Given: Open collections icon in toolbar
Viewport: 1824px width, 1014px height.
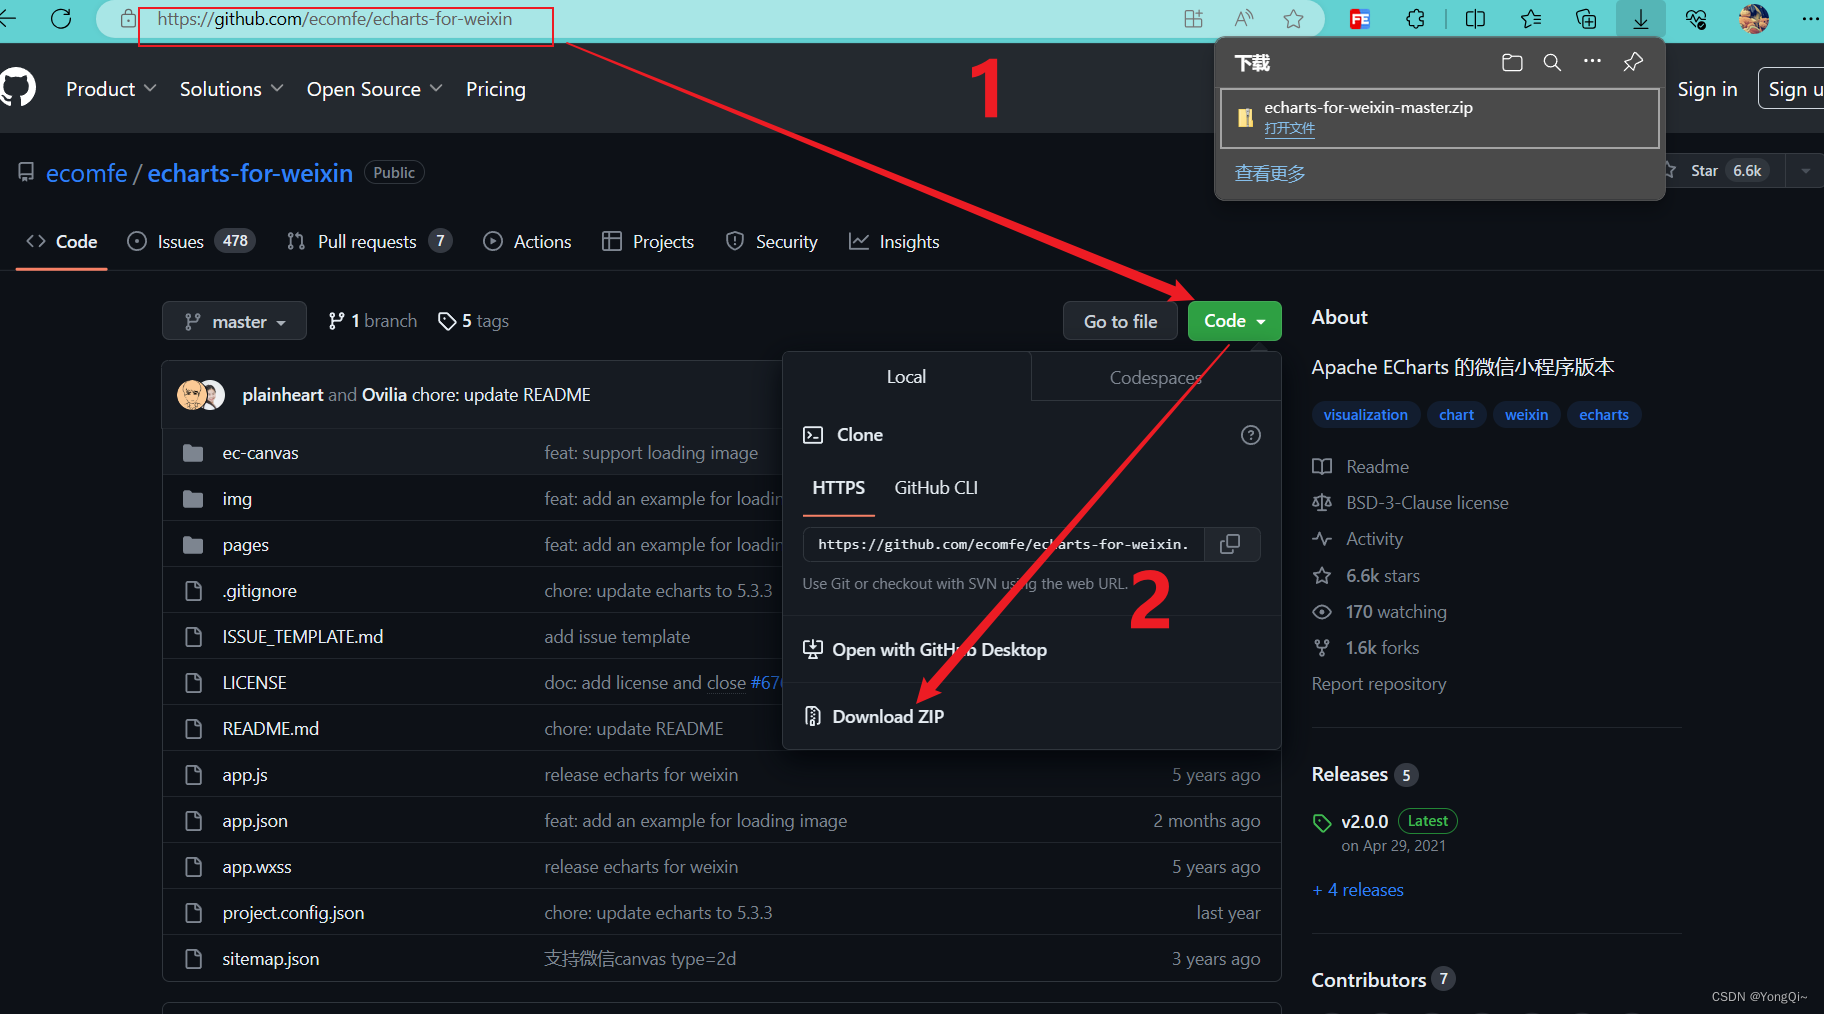Looking at the screenshot, I should 1586,19.
